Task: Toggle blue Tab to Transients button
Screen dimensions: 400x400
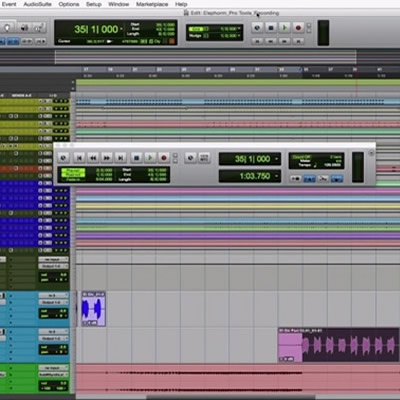Action: 13,41
